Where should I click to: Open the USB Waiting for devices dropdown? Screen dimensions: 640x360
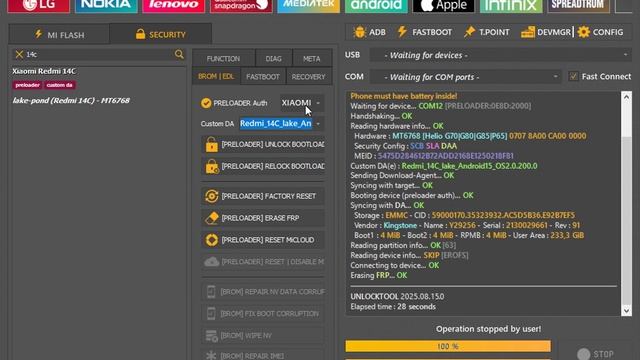[x=500, y=55]
